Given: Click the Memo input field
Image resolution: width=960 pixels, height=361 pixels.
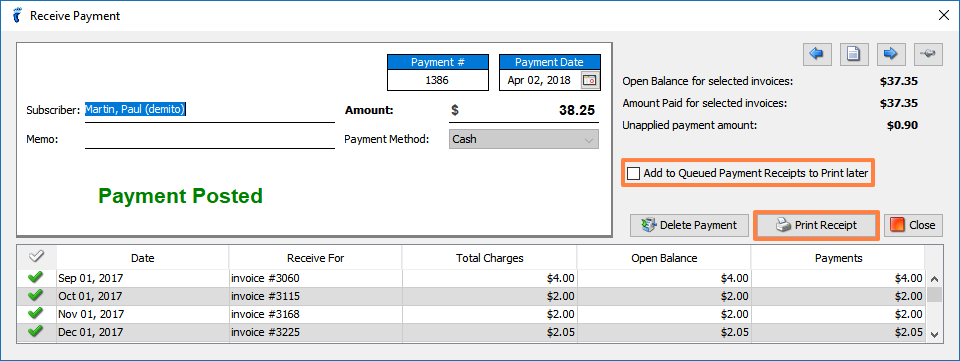Looking at the screenshot, I should click(x=209, y=139).
